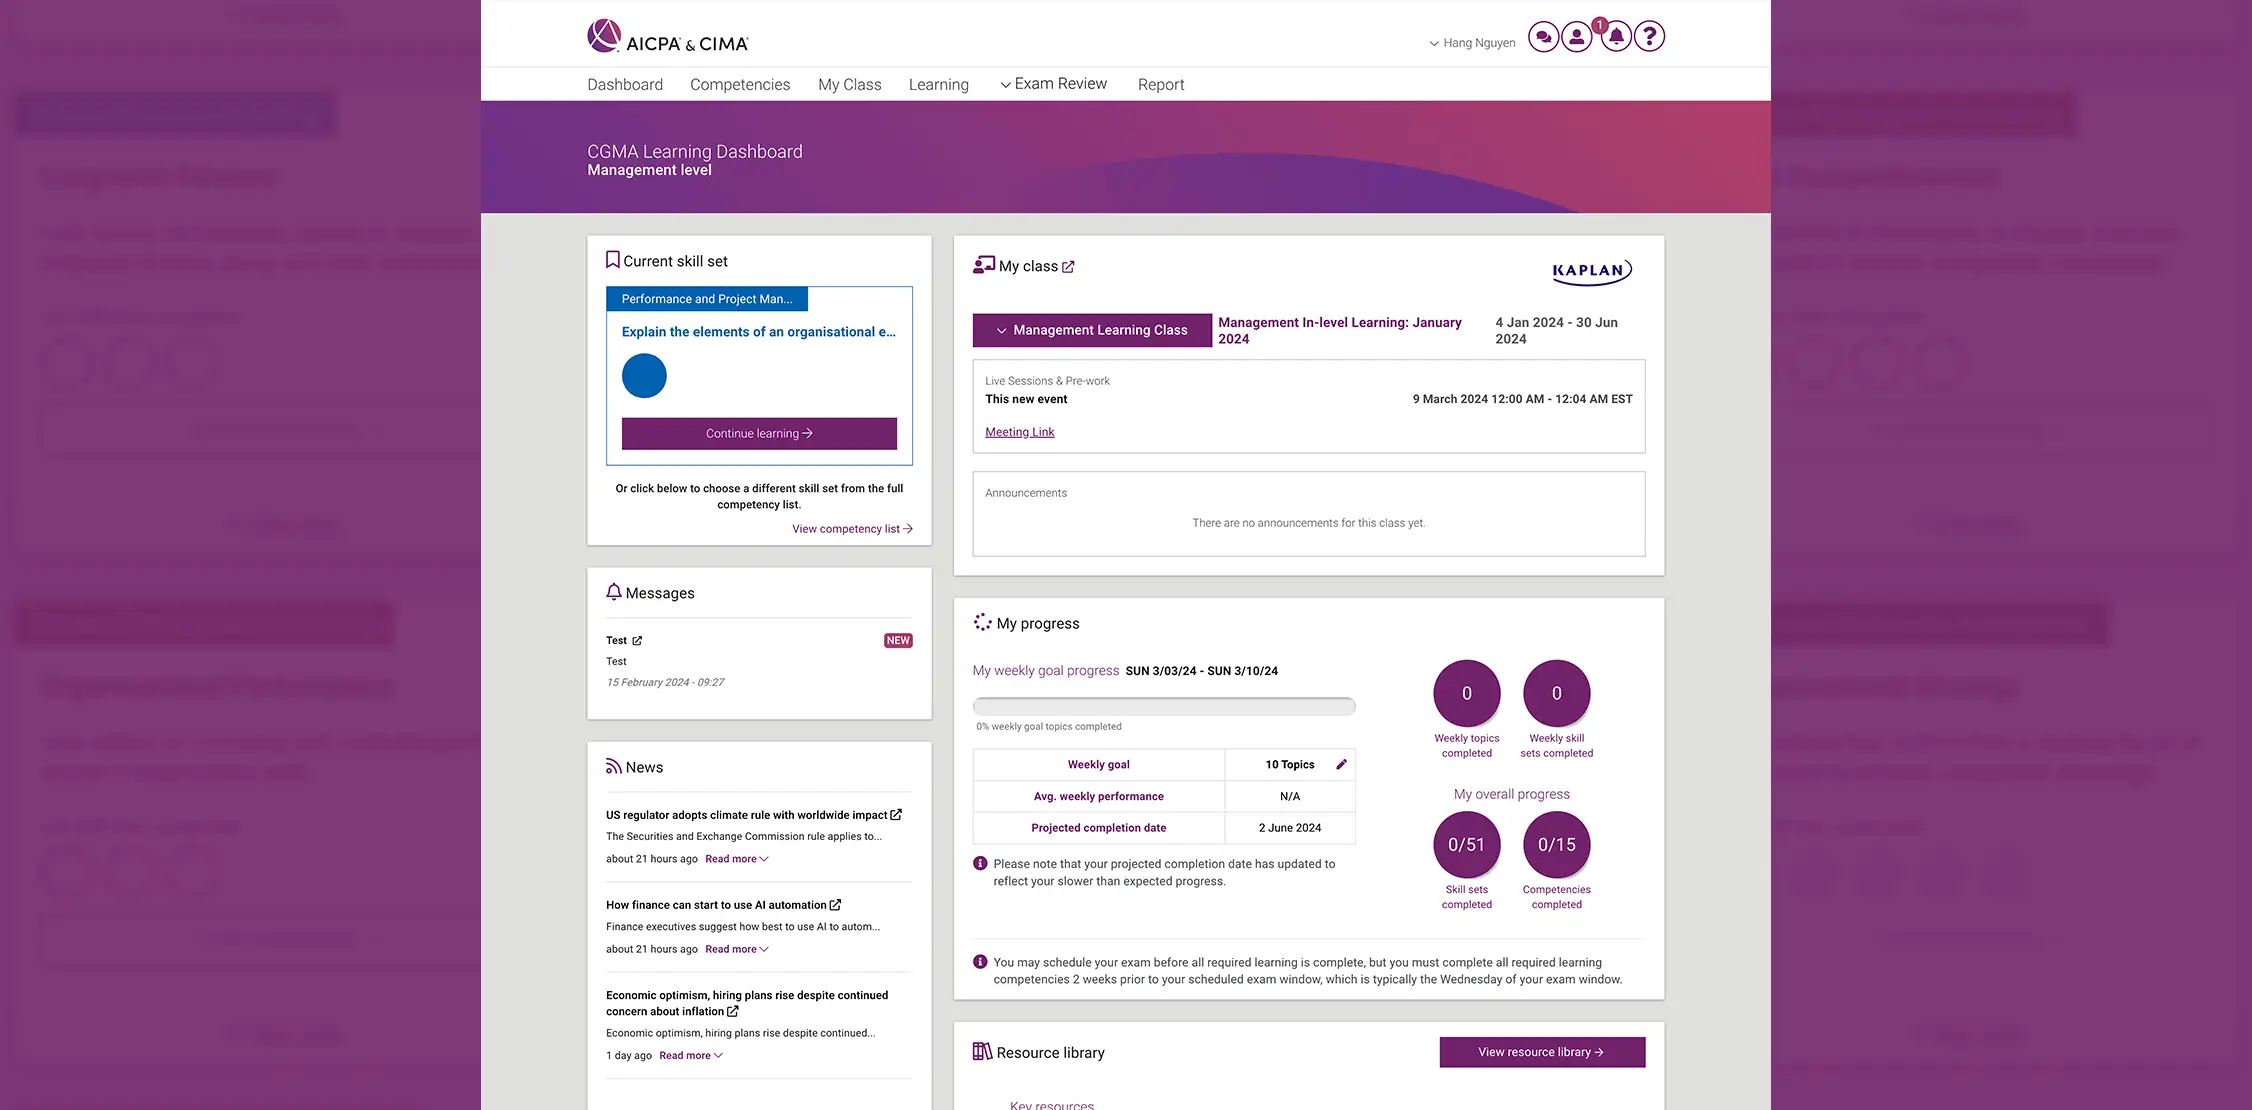
Task: Click the View resource library button
Action: coord(1542,1052)
